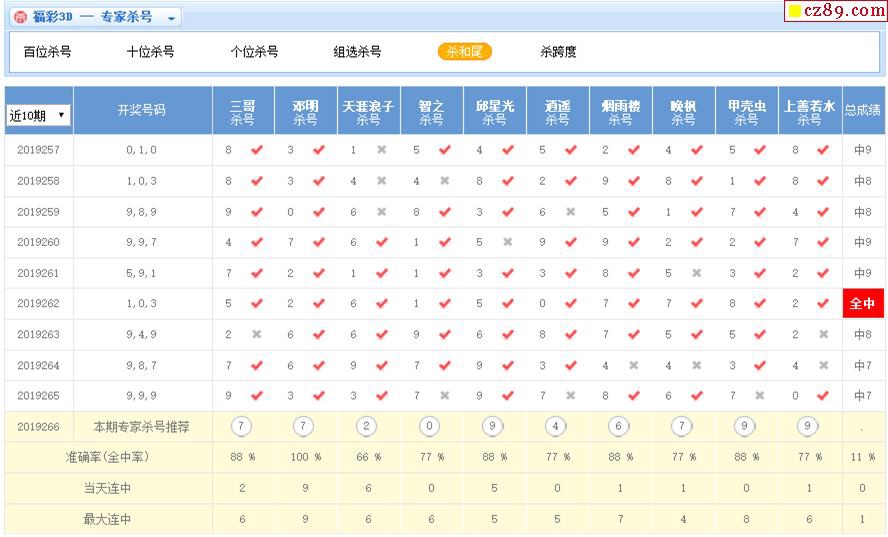Switch to the 杀跨度 tab
This screenshot has height=537, width=888.
click(558, 52)
